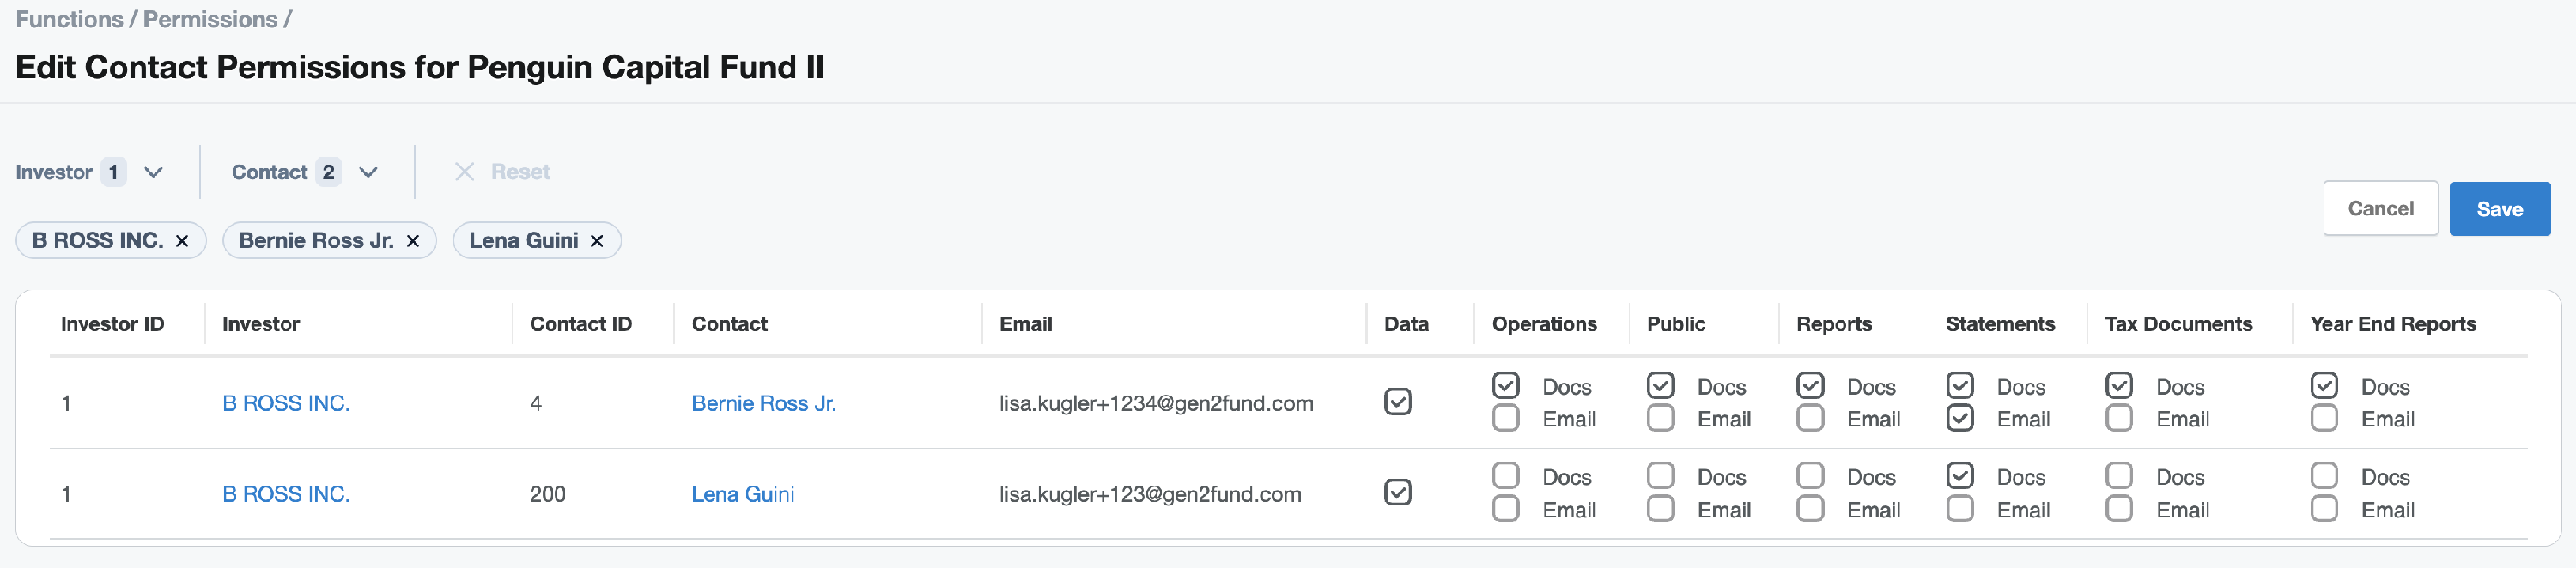This screenshot has width=2576, height=568.
Task: Save the contact permissions
Action: [x=2499, y=209]
